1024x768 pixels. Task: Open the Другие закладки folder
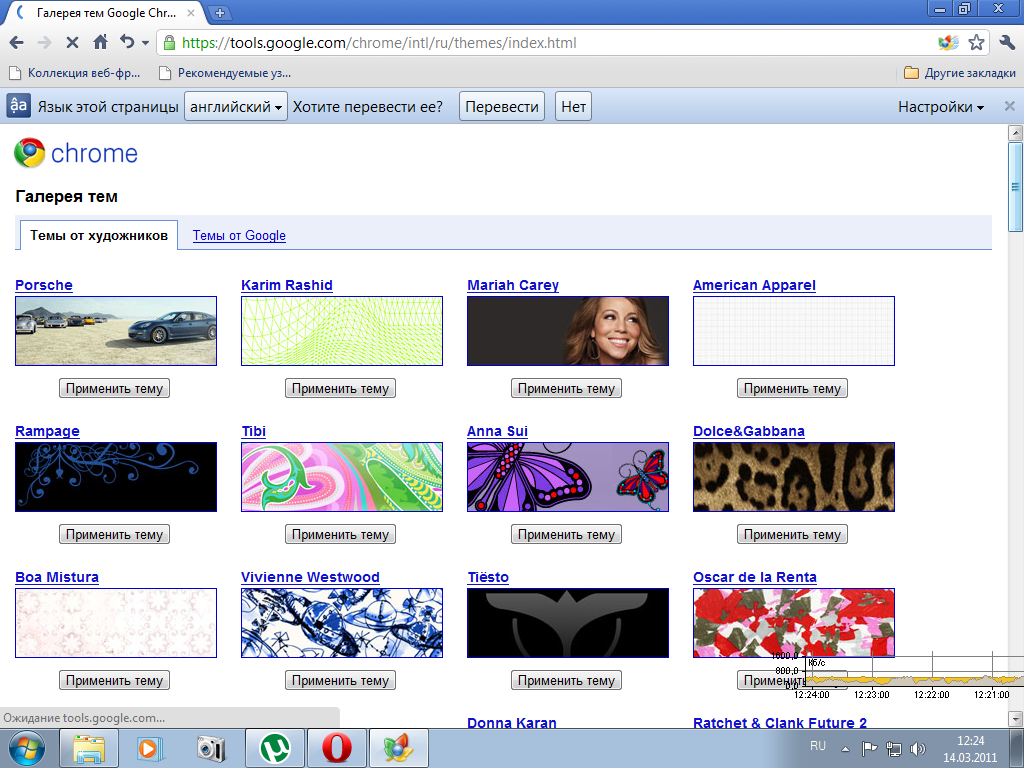pos(959,73)
